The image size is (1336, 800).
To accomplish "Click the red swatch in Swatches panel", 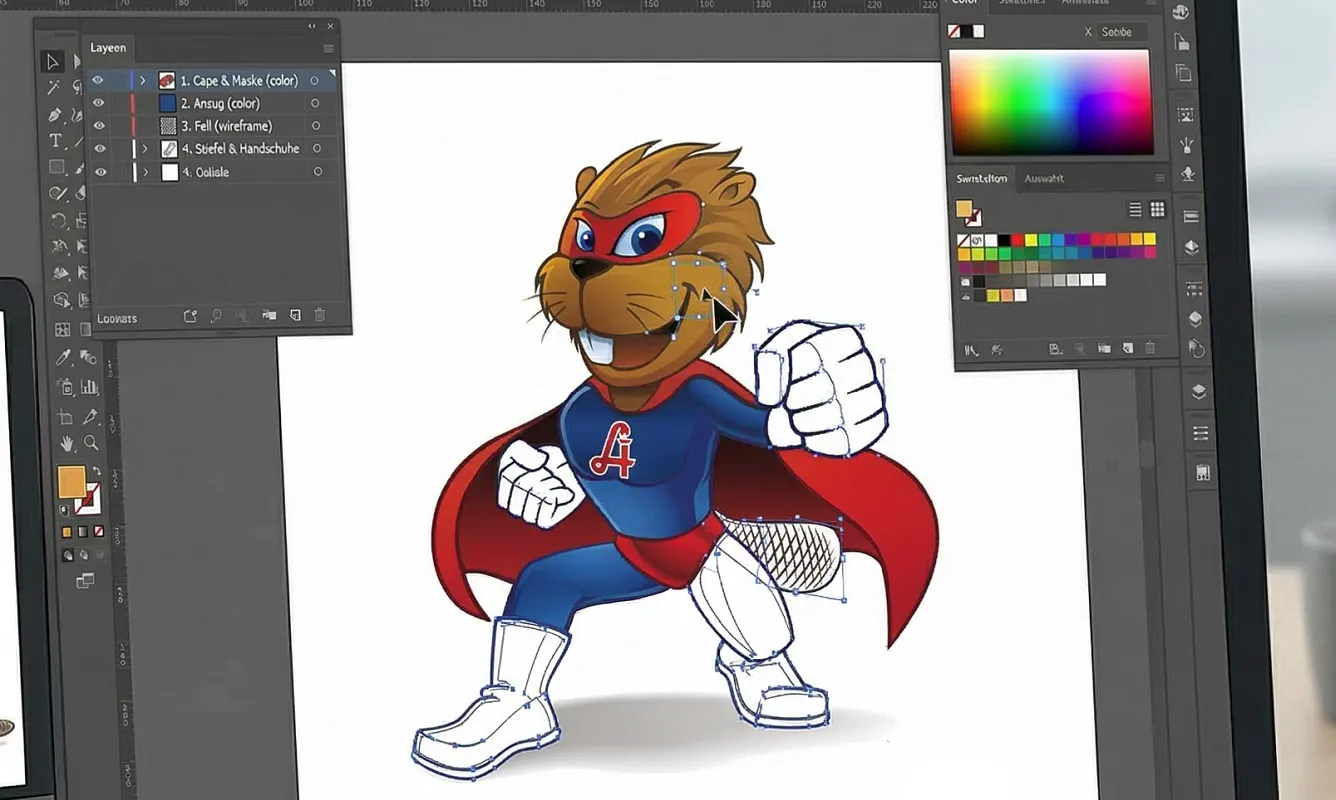I will (1017, 240).
